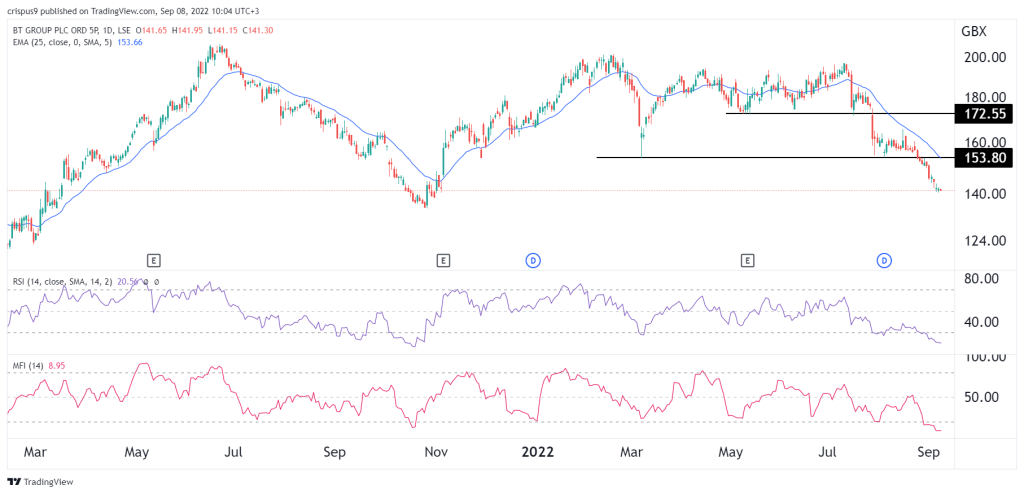Open the dividend D marker before 2022
Viewport: 1024px width, 494px height.
[x=533, y=261]
